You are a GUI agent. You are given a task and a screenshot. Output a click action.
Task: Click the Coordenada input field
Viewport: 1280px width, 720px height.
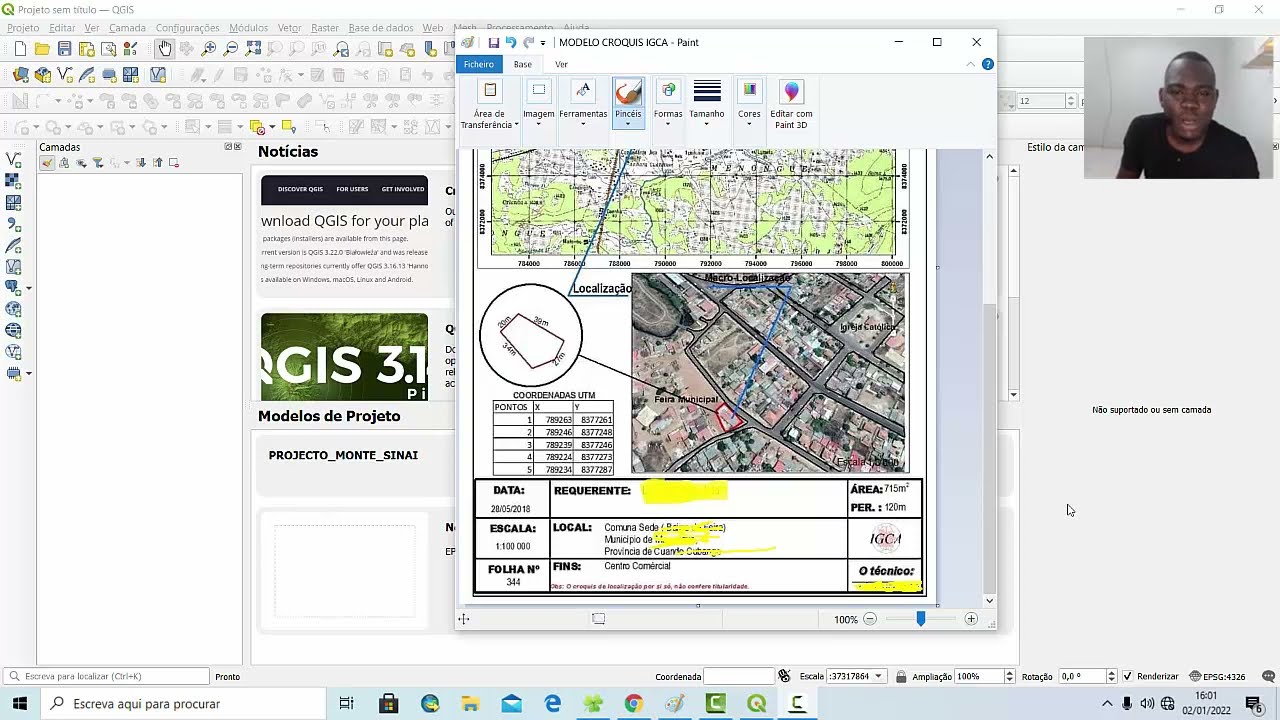pyautogui.click(x=739, y=677)
